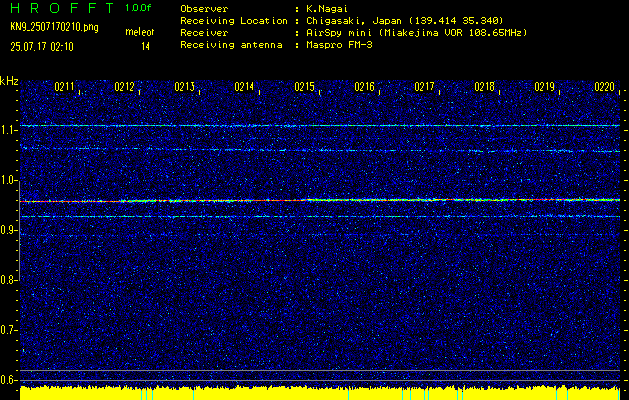
Task: Click the 0.6 kHz axis label
Action: (x=8, y=380)
